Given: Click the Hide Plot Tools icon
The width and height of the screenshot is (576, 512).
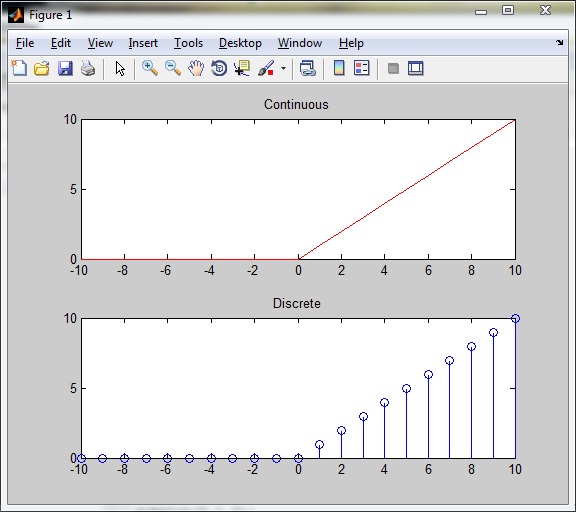Looking at the screenshot, I should (393, 68).
